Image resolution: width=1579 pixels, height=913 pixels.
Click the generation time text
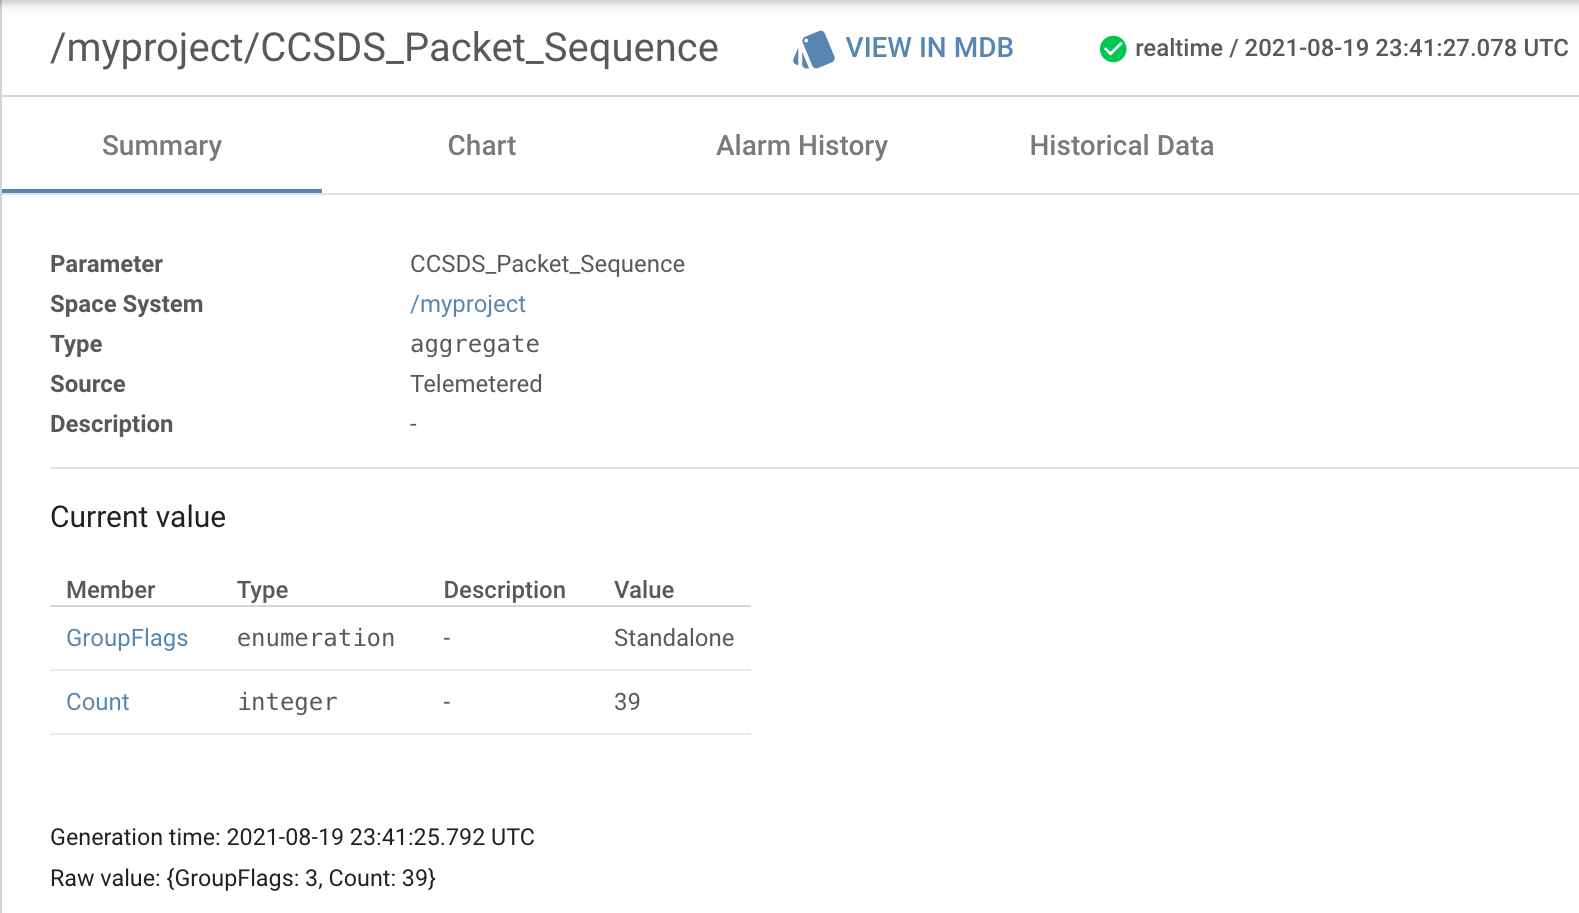292,837
